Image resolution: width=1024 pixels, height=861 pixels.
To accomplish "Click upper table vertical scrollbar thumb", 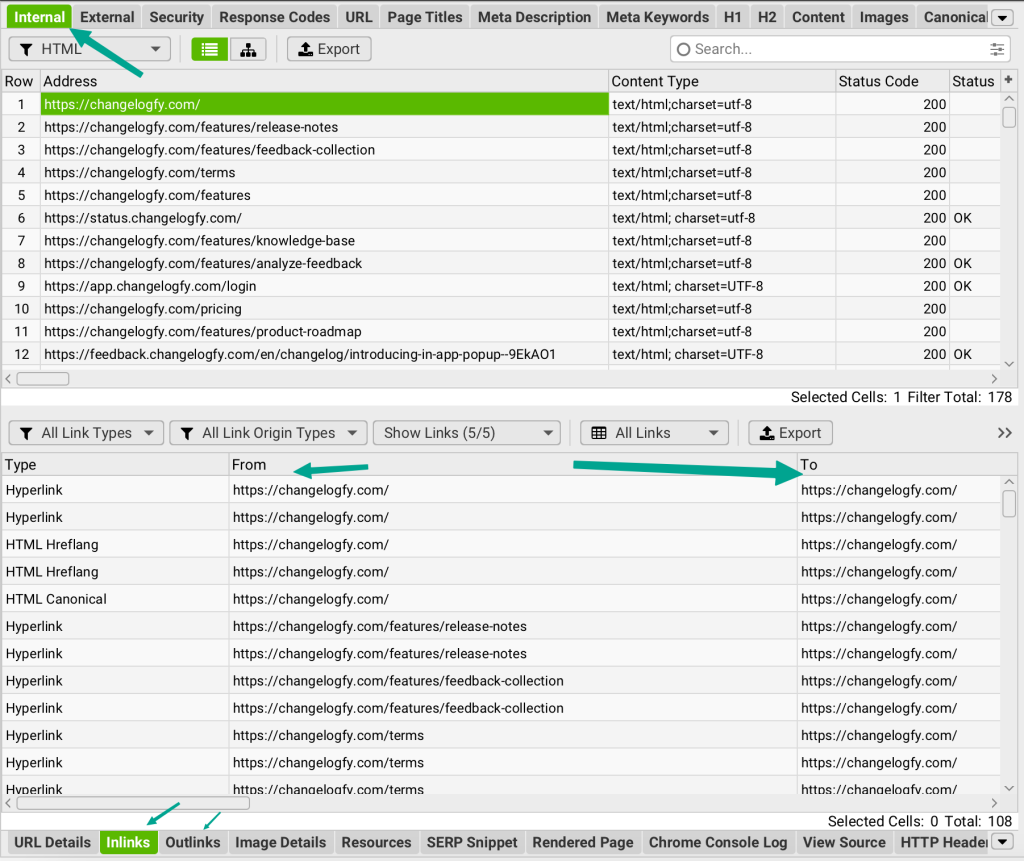I will 1009,118.
